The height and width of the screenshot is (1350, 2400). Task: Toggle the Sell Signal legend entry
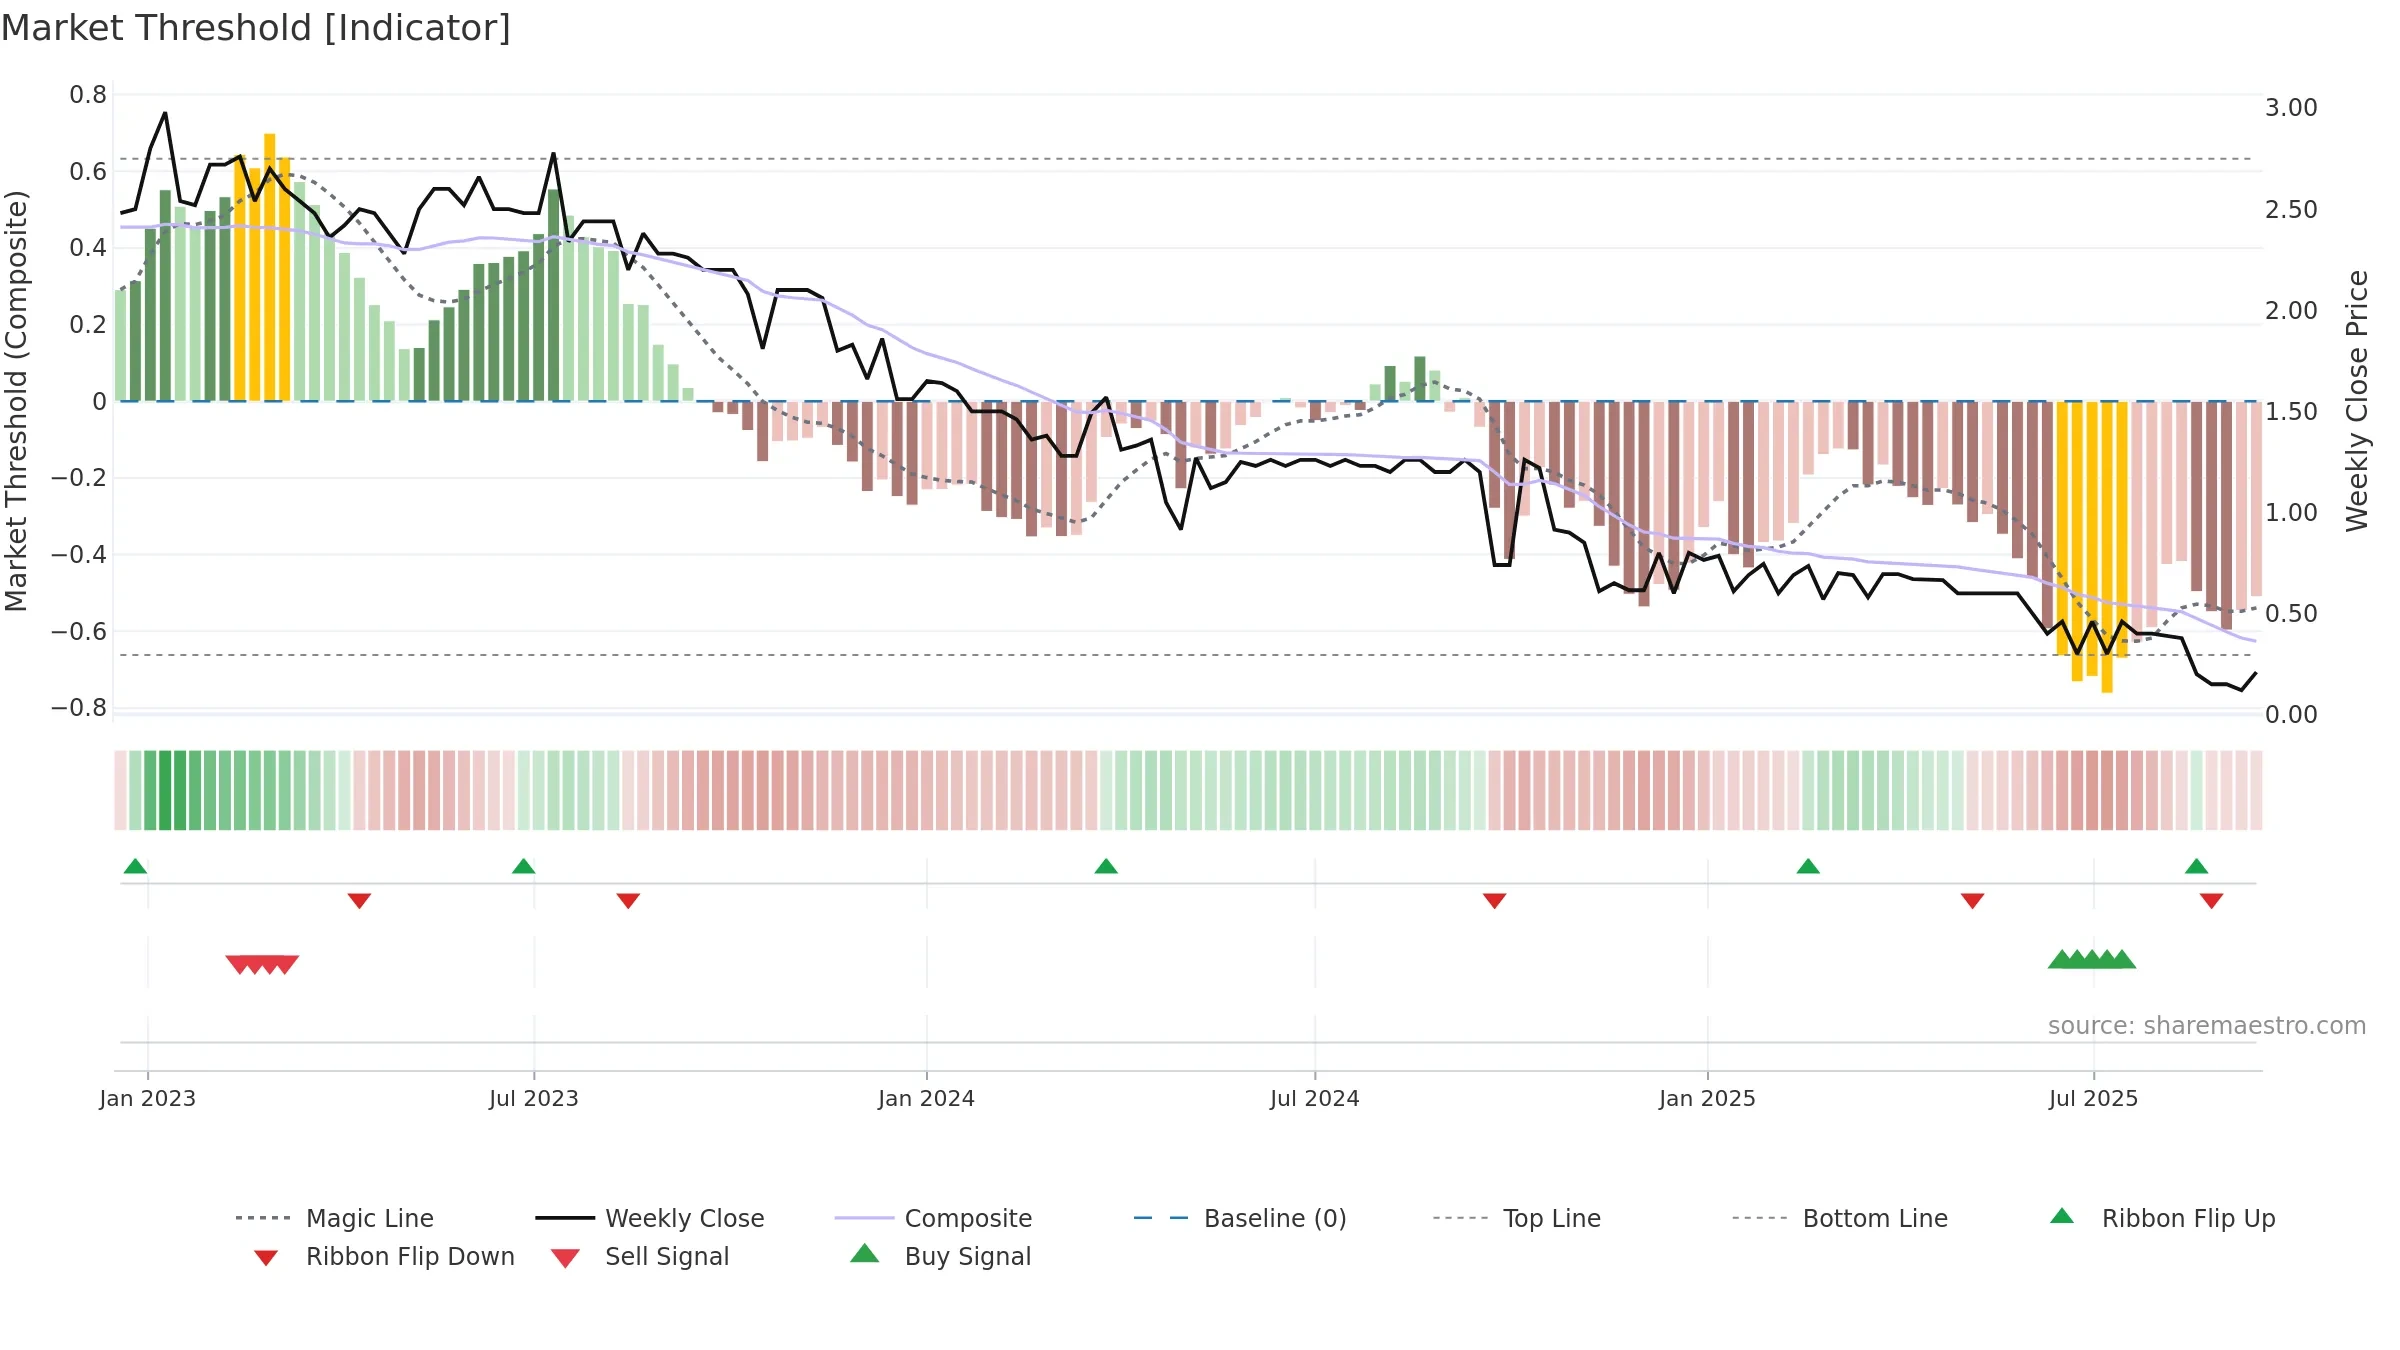click(x=640, y=1257)
